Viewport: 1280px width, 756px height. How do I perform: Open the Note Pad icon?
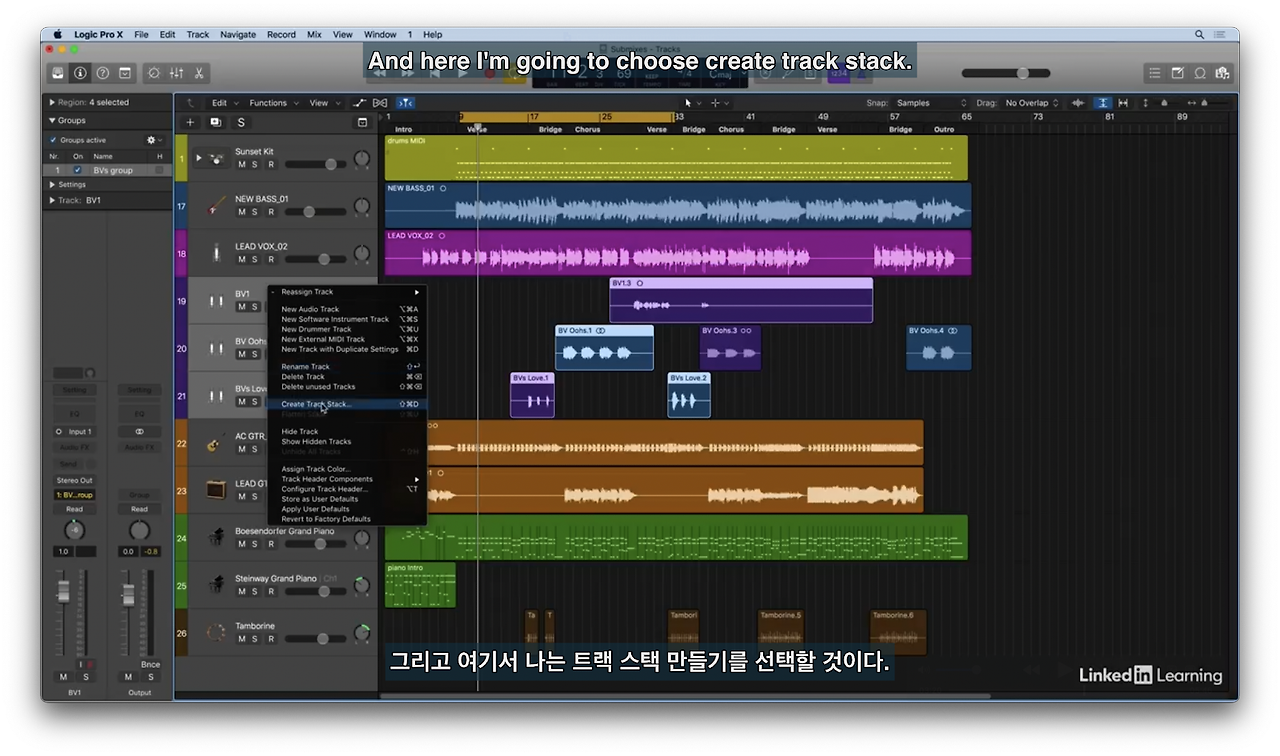pos(1177,73)
